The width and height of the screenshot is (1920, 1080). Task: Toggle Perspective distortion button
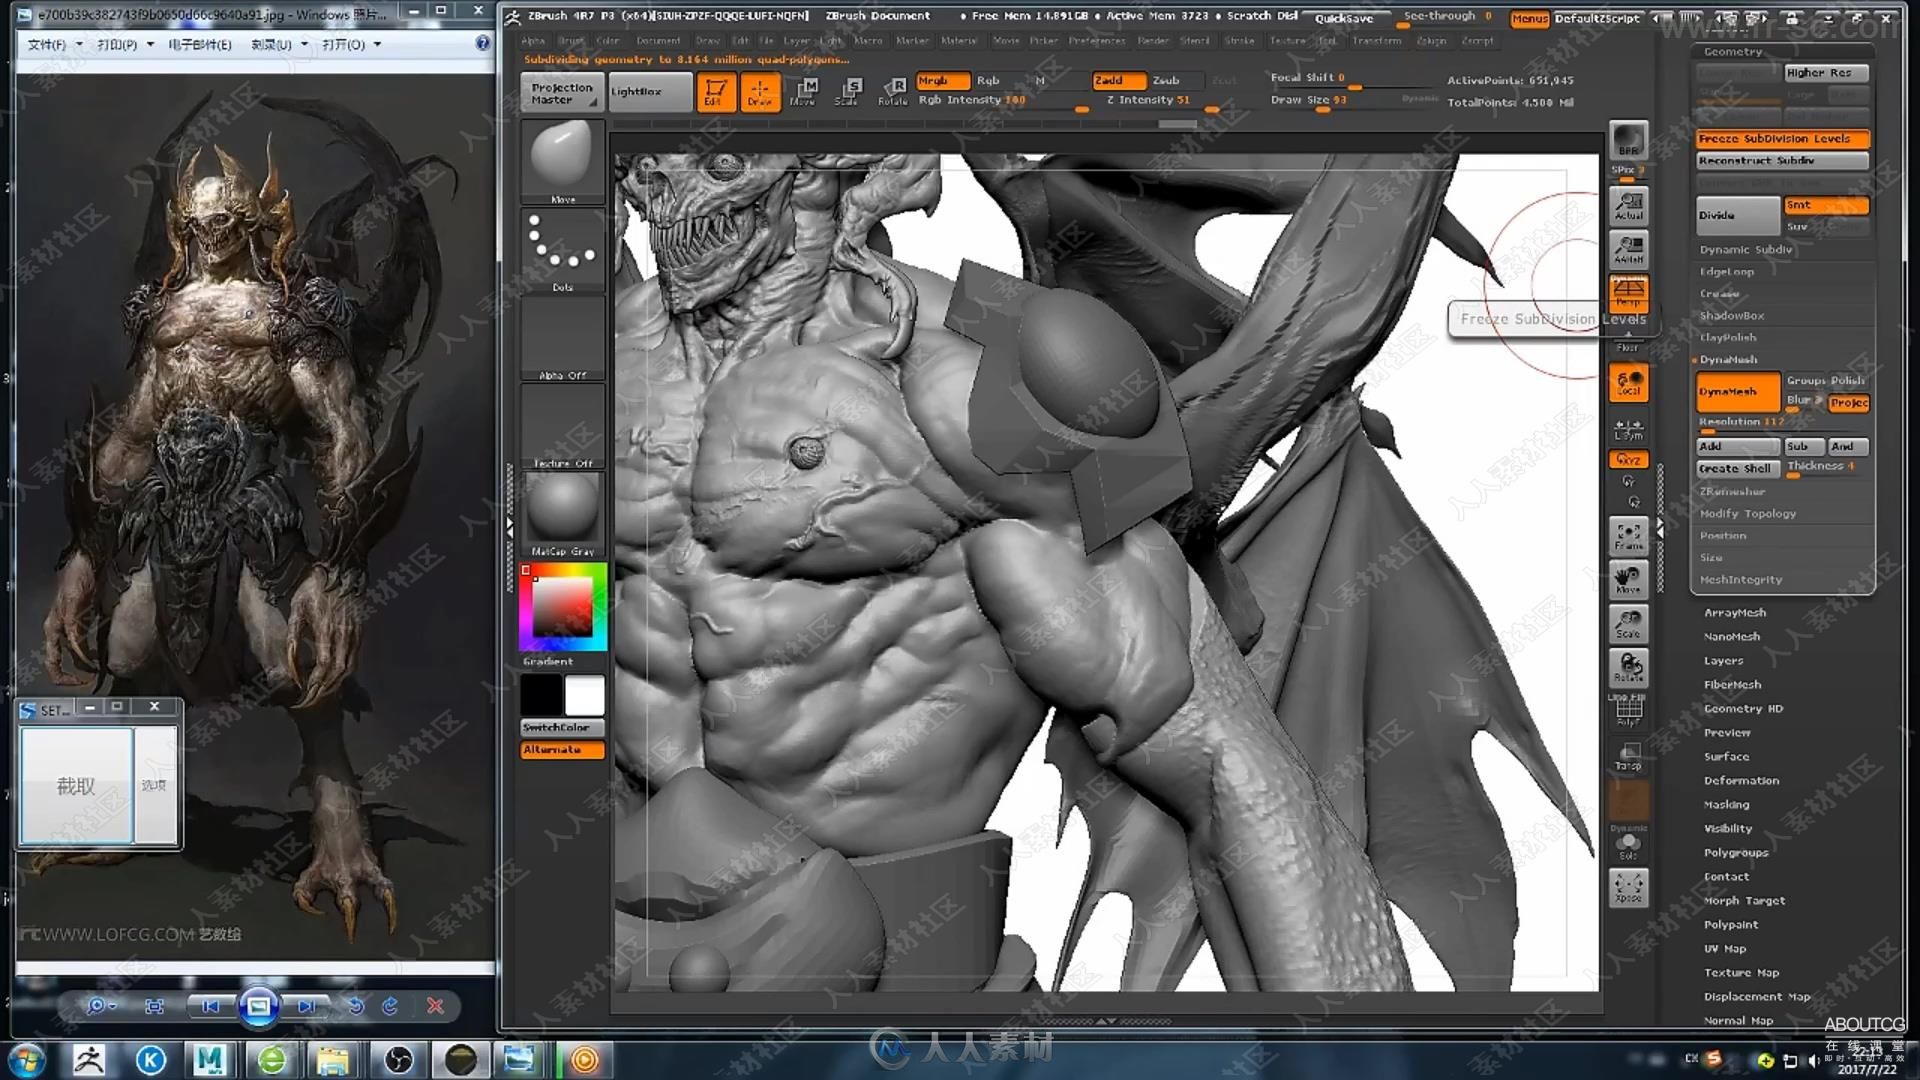(x=1628, y=293)
